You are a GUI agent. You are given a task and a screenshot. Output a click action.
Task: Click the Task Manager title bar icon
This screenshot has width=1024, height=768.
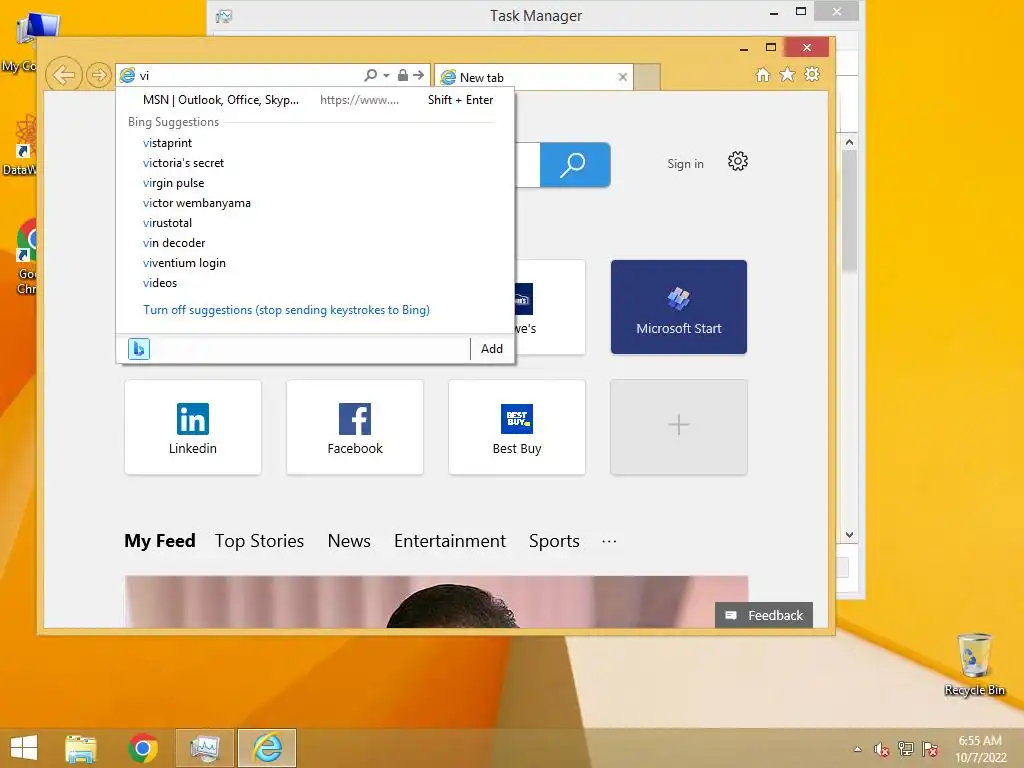tap(224, 16)
